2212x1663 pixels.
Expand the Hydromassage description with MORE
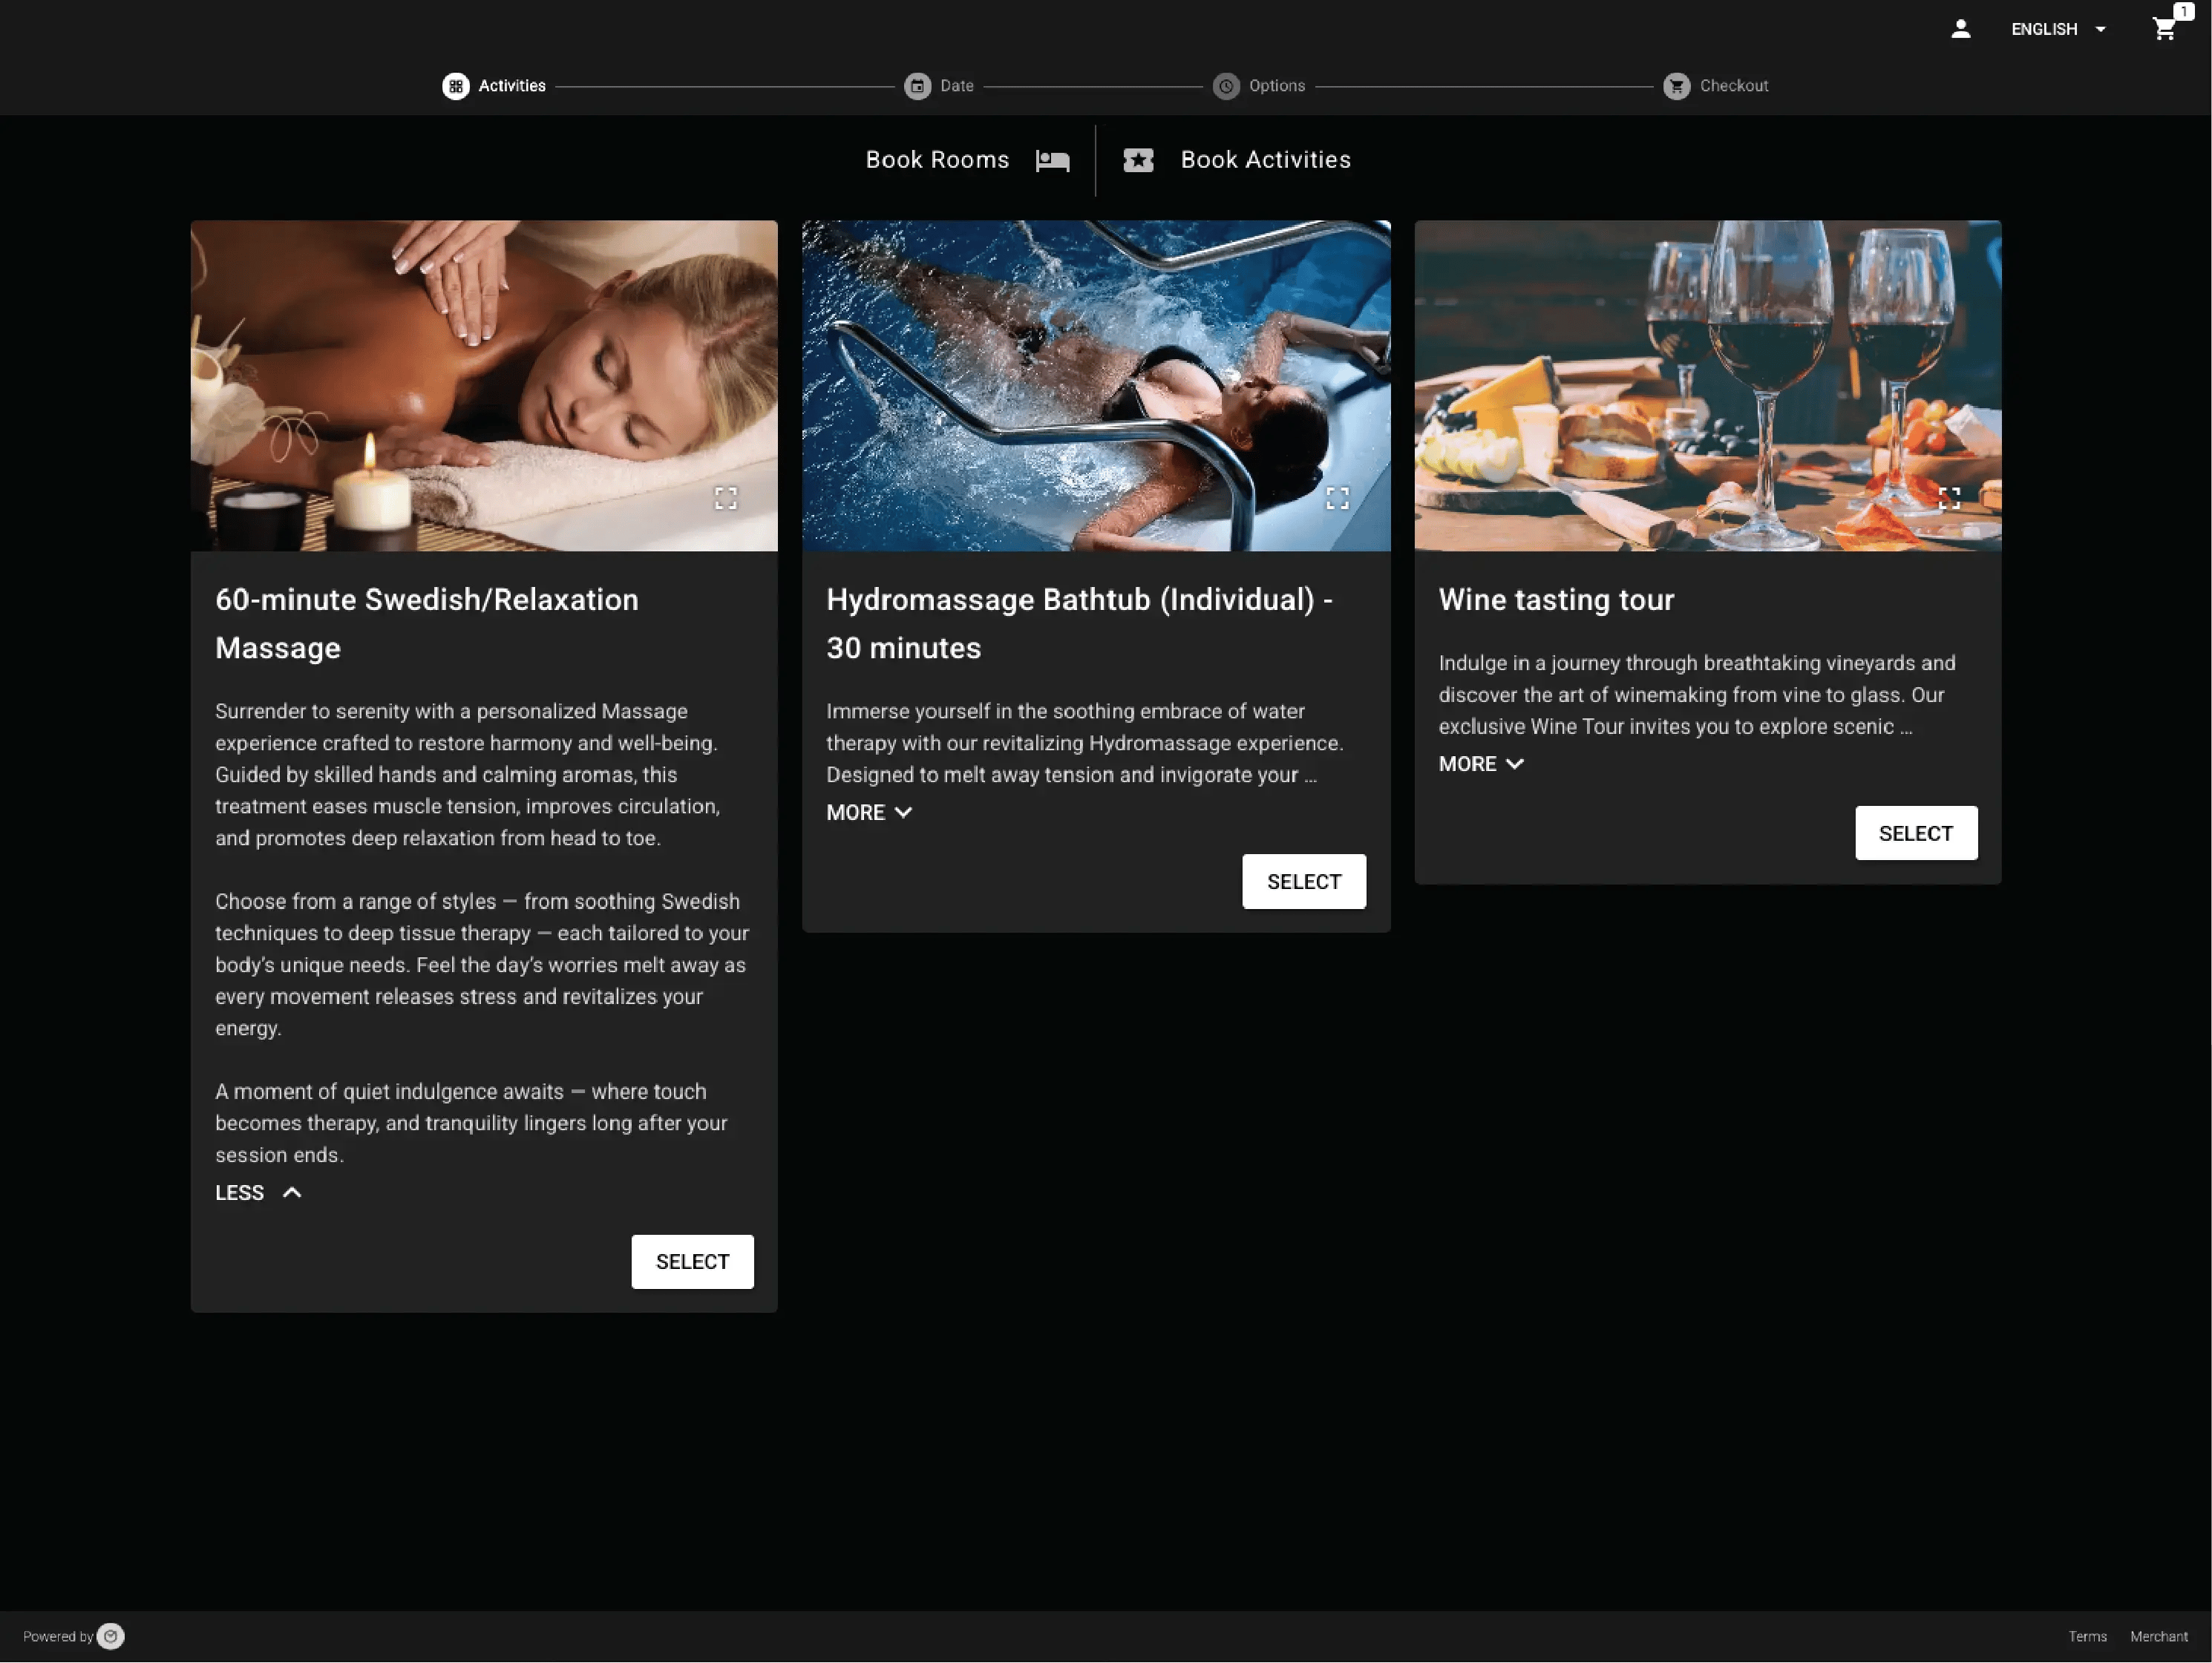pyautogui.click(x=869, y=812)
